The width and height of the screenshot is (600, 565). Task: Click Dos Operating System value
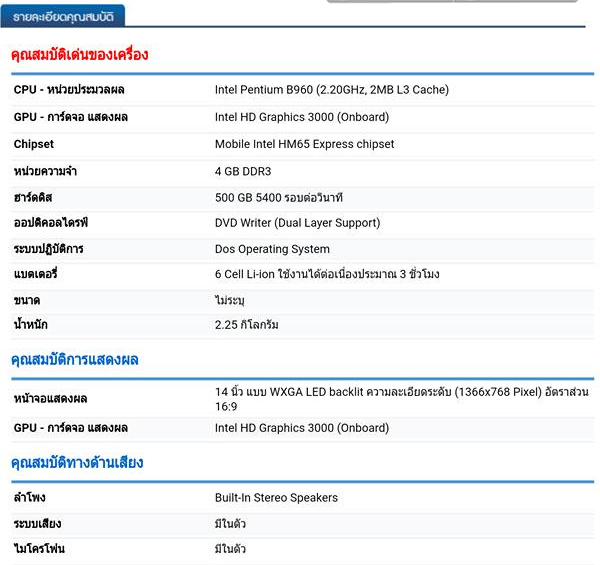point(272,249)
